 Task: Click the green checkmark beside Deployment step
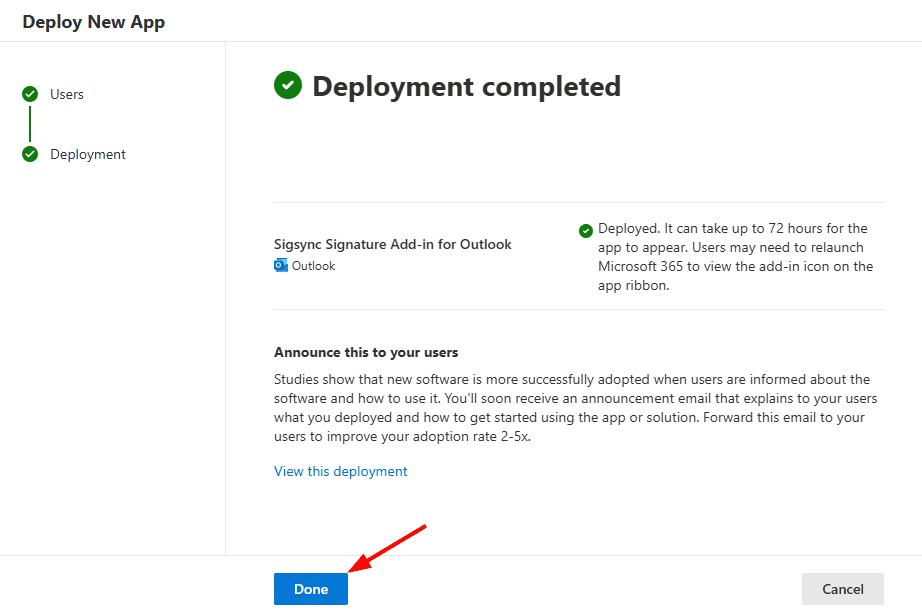(30, 154)
